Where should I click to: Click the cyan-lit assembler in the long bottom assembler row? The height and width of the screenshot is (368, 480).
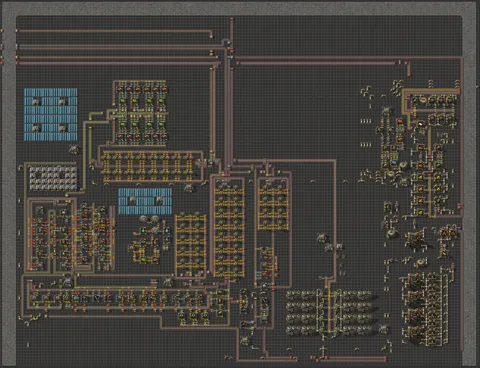76,298
